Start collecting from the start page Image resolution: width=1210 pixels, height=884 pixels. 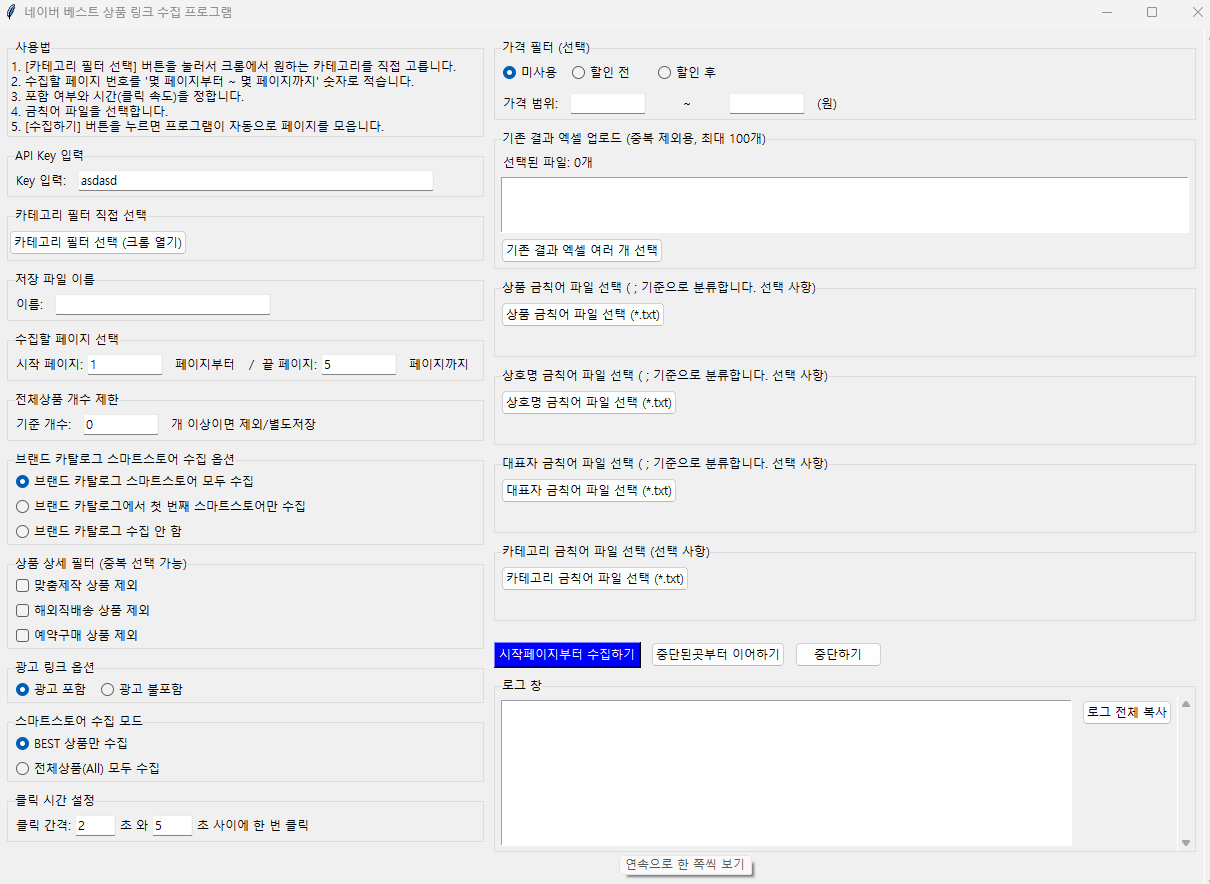567,654
